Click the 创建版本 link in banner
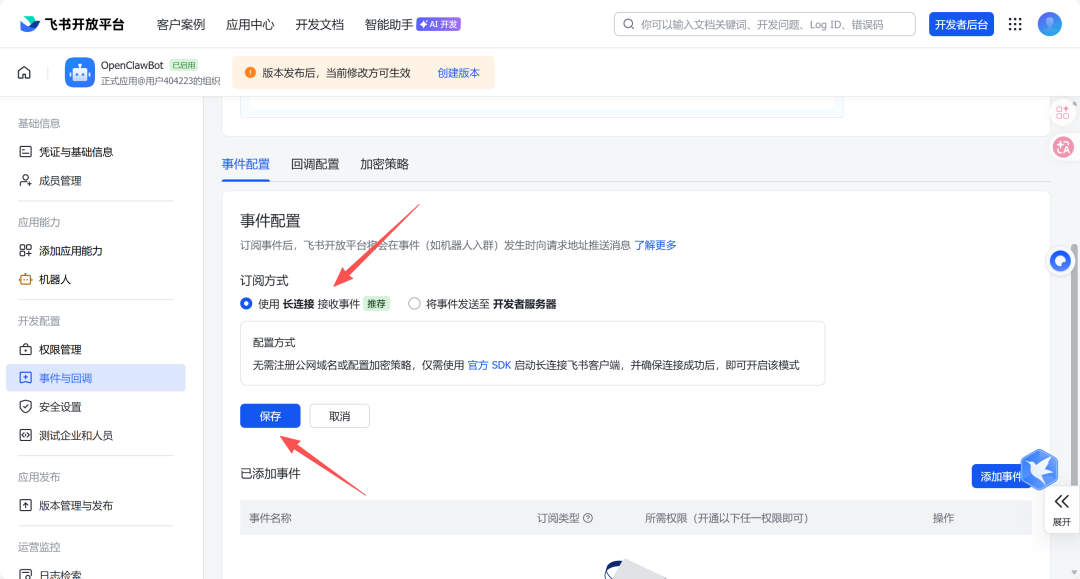1080x579 pixels. click(458, 73)
